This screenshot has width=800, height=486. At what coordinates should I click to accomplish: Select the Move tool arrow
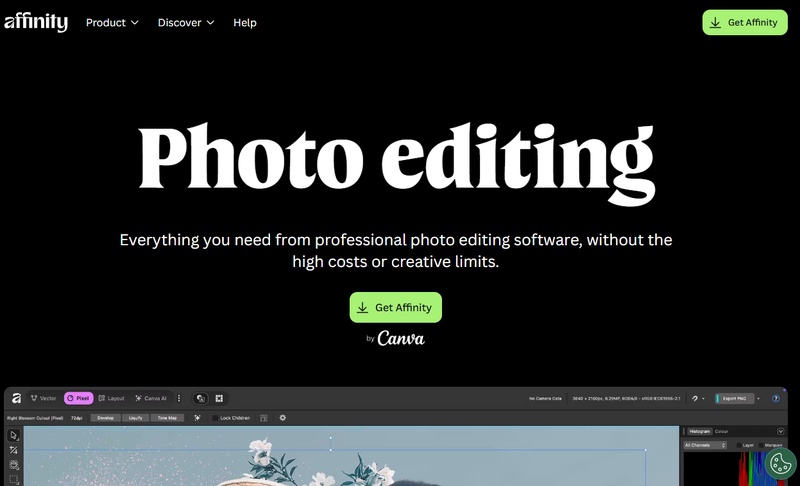tap(14, 436)
